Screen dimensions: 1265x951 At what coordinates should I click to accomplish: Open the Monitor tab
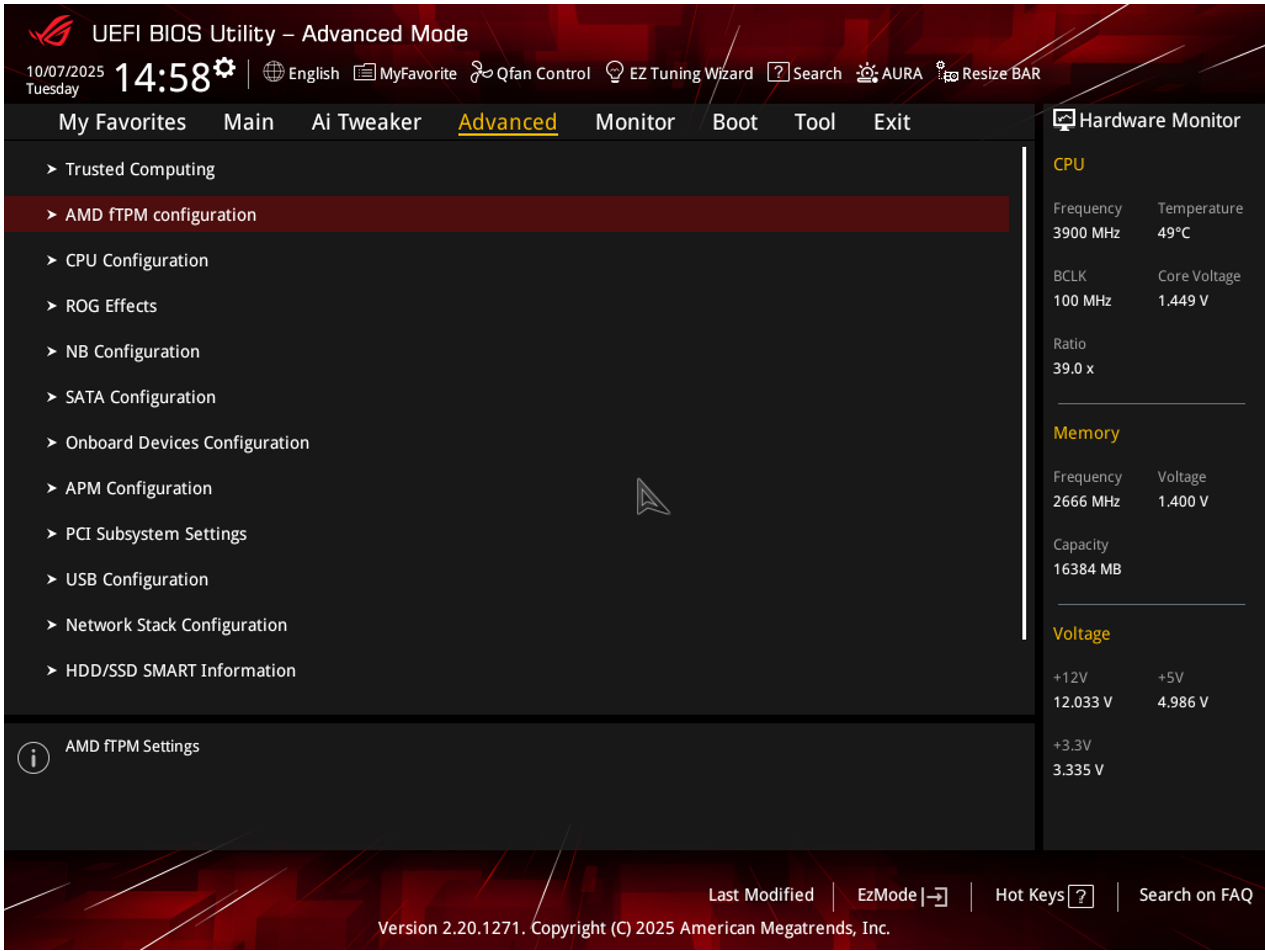point(634,122)
